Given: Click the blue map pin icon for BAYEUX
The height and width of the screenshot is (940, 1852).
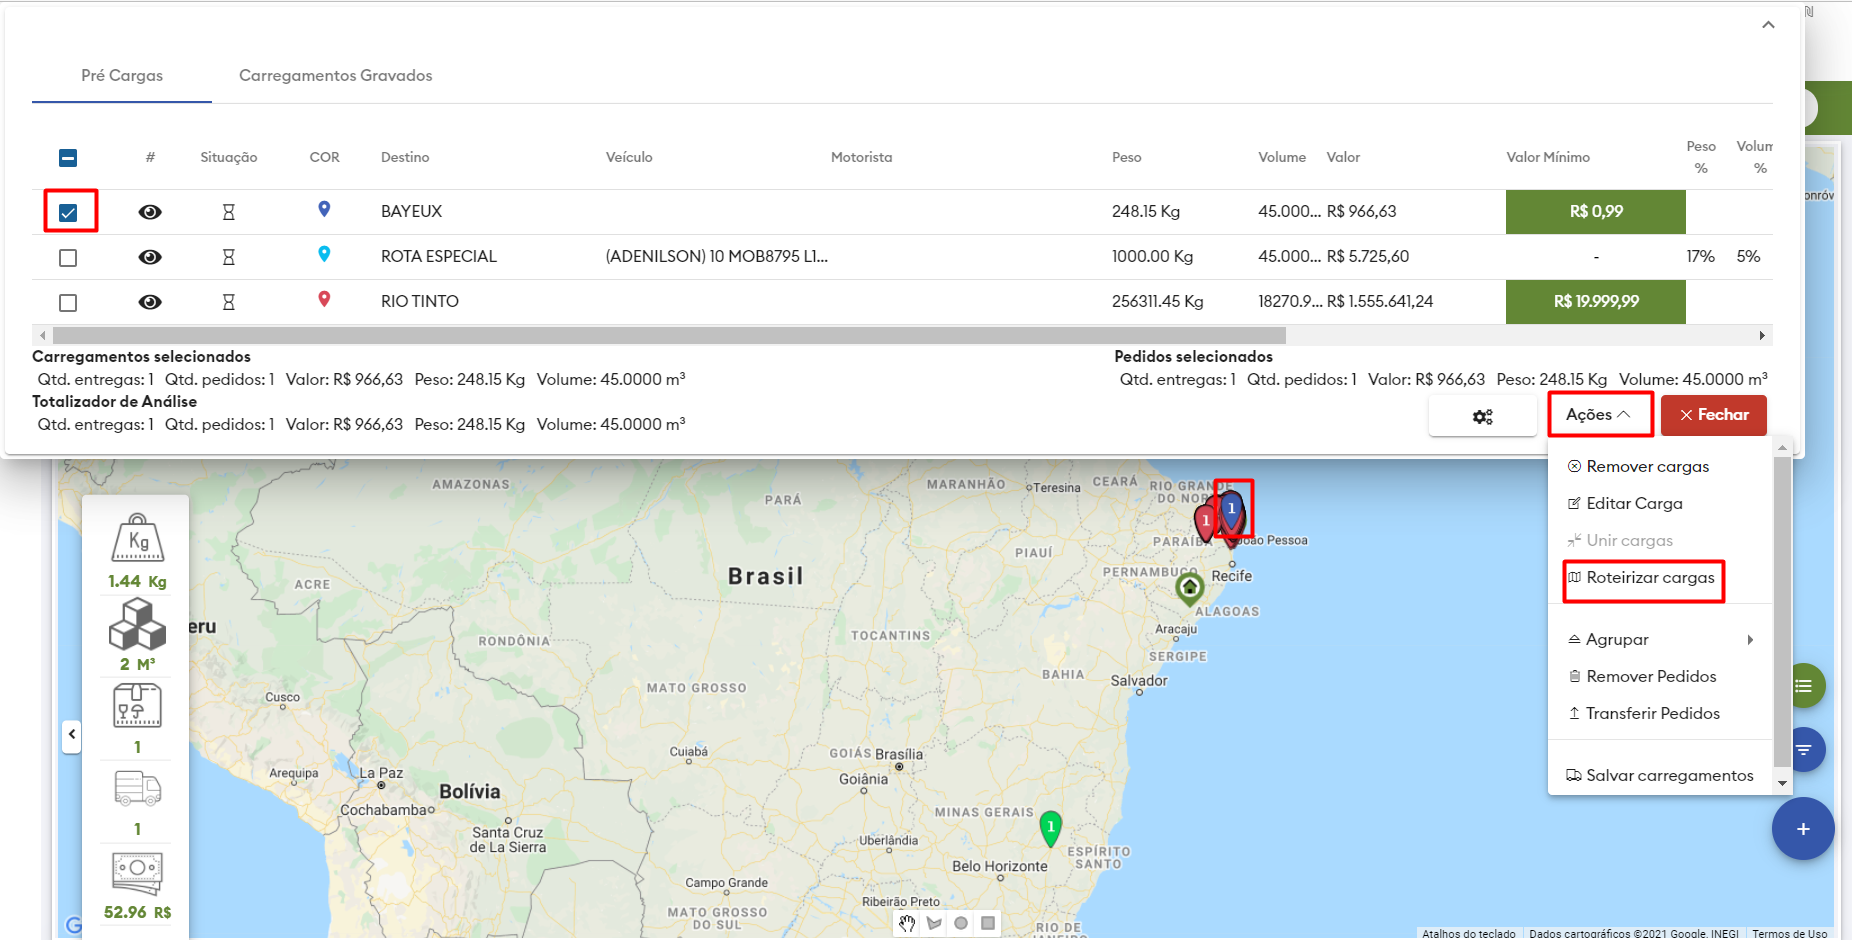Looking at the screenshot, I should 324,209.
